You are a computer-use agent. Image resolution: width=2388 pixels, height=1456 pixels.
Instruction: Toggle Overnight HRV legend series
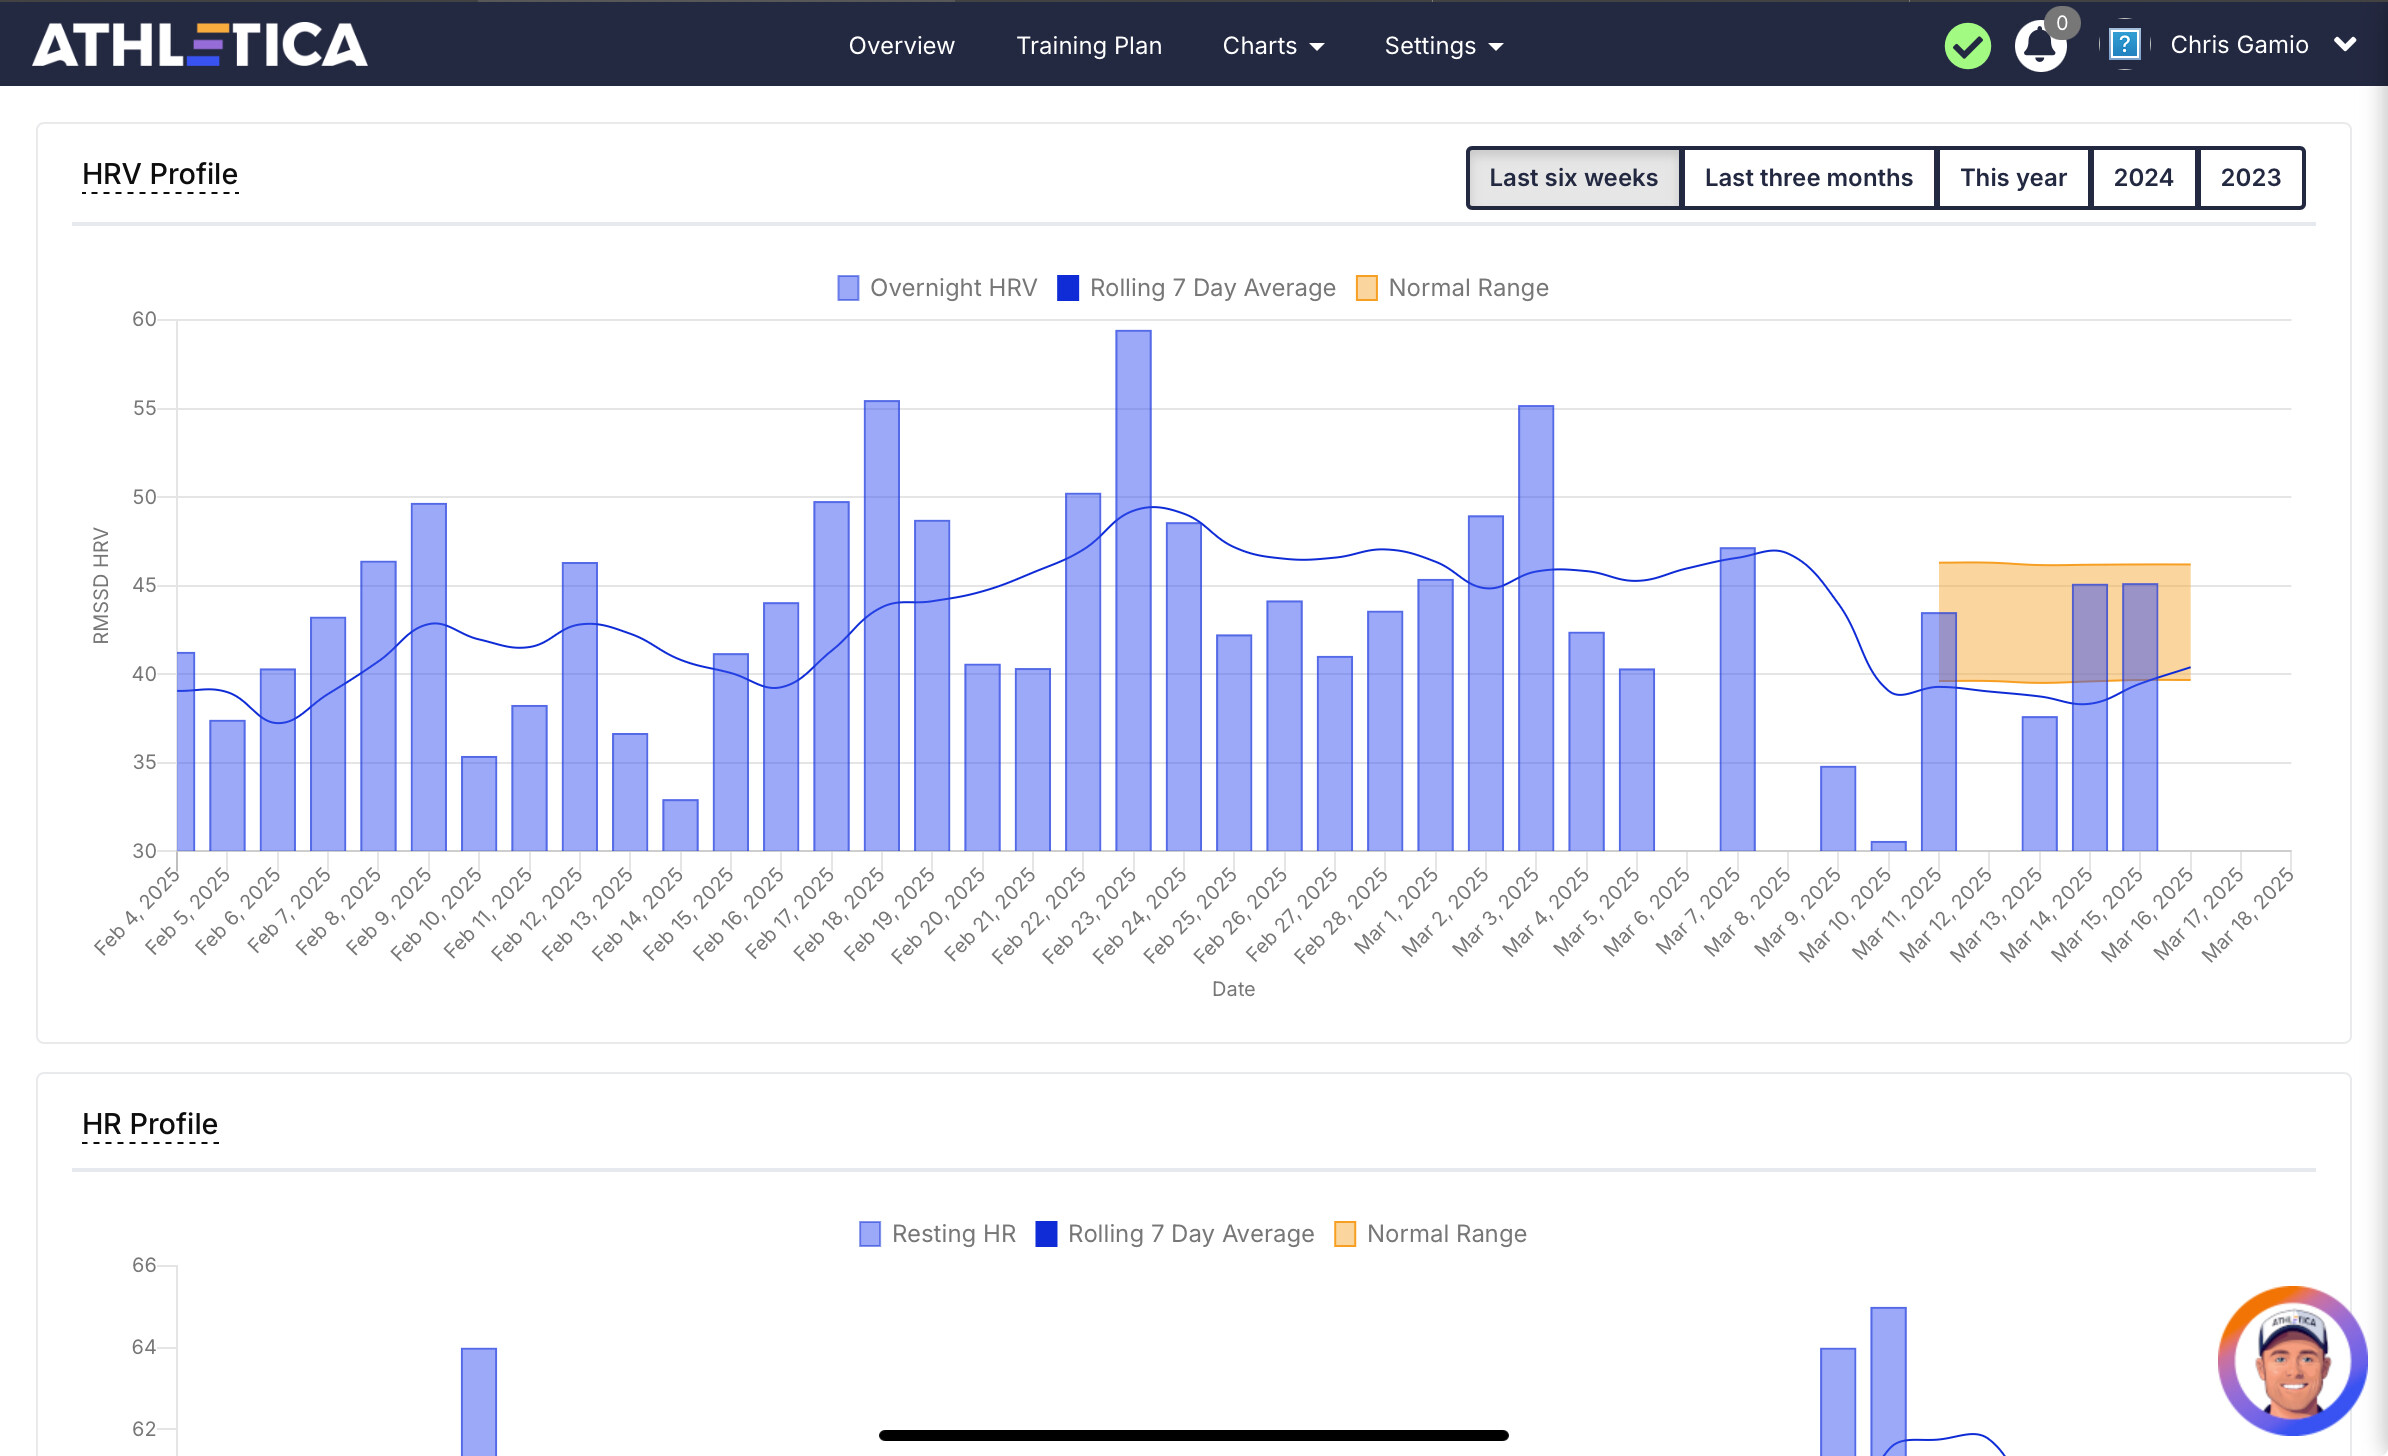937,288
